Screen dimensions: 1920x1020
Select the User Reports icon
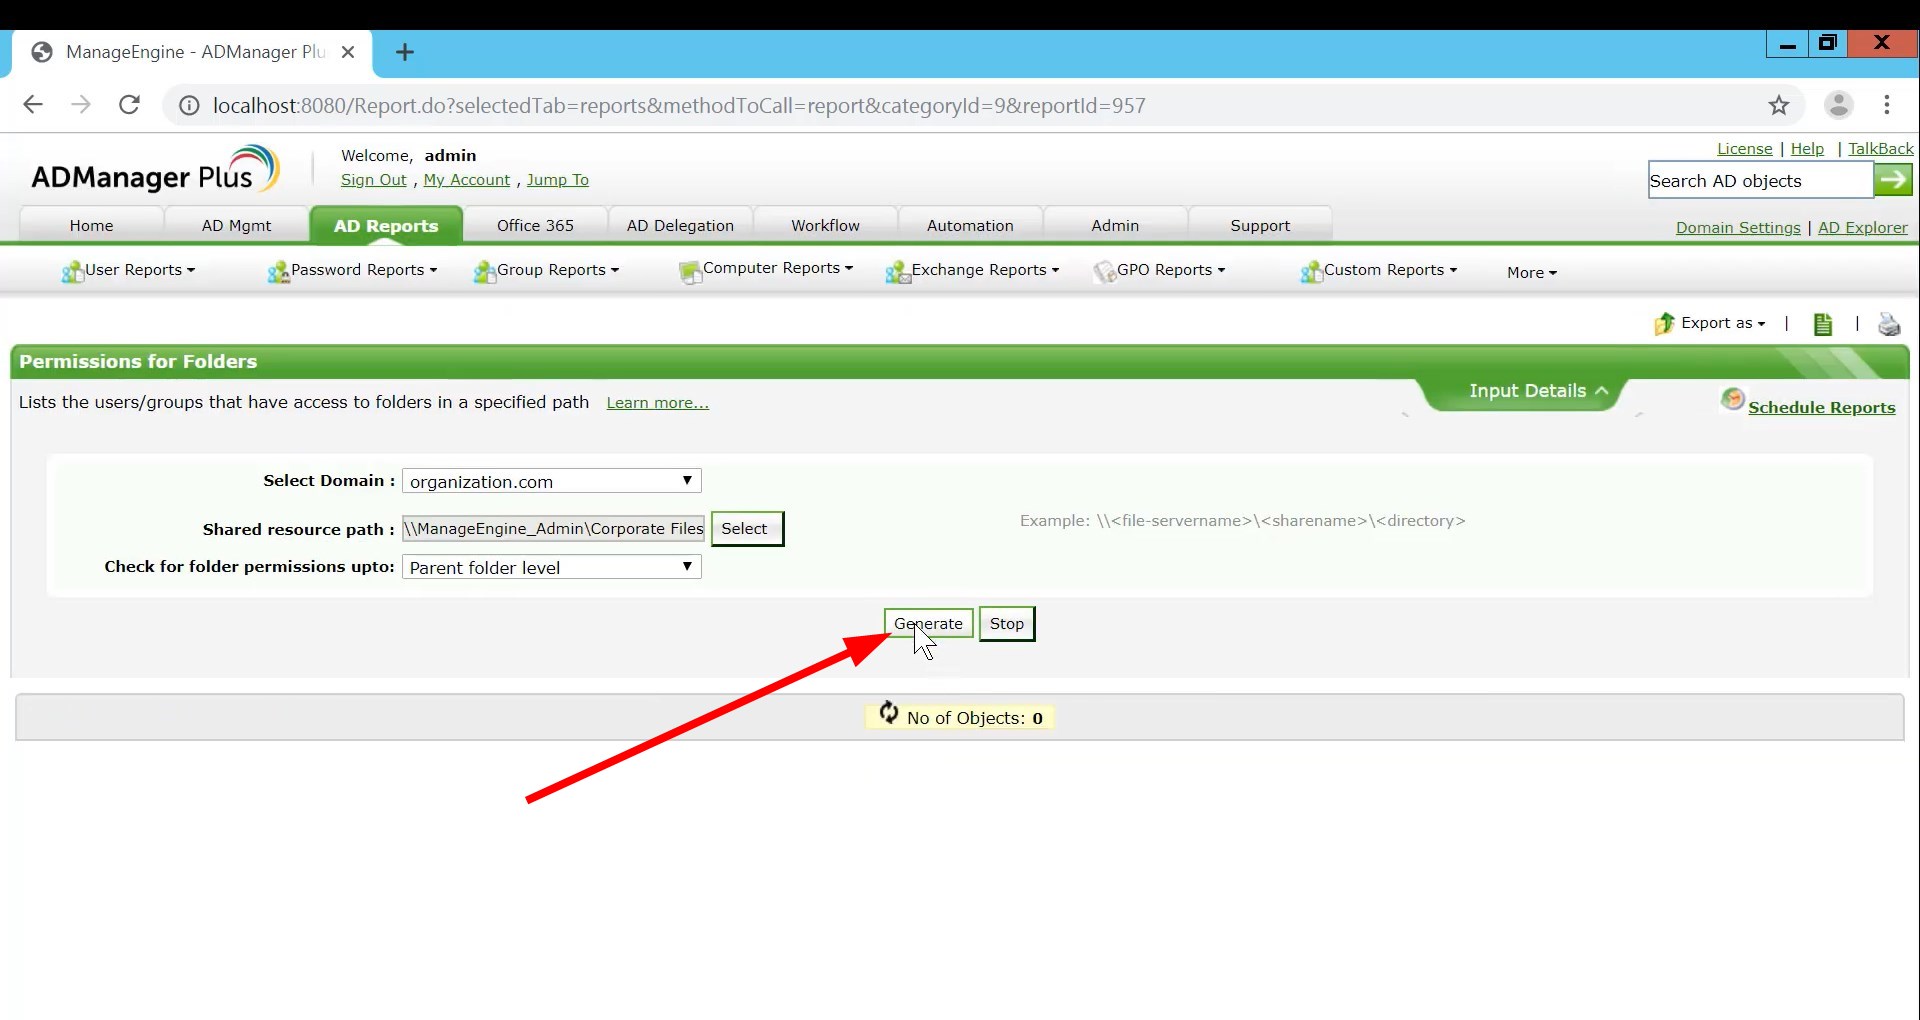[73, 271]
